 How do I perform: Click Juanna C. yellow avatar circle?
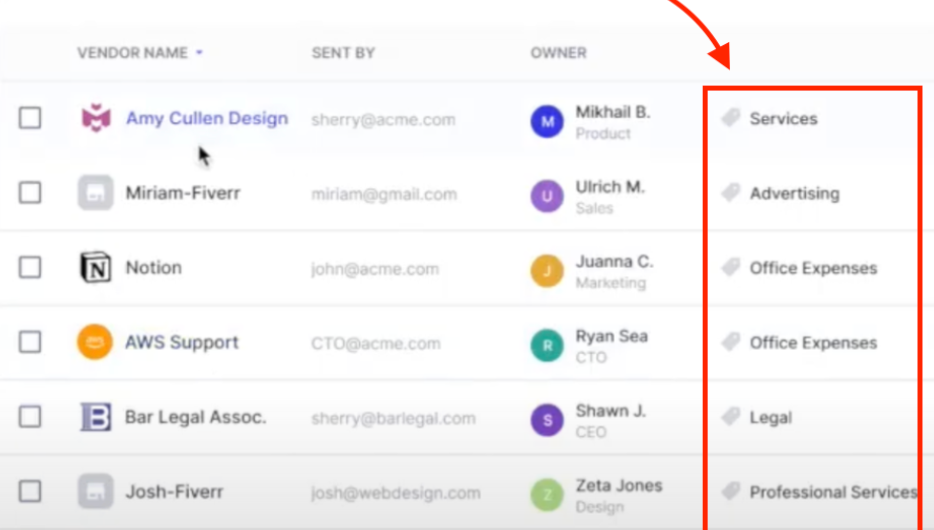pos(547,271)
